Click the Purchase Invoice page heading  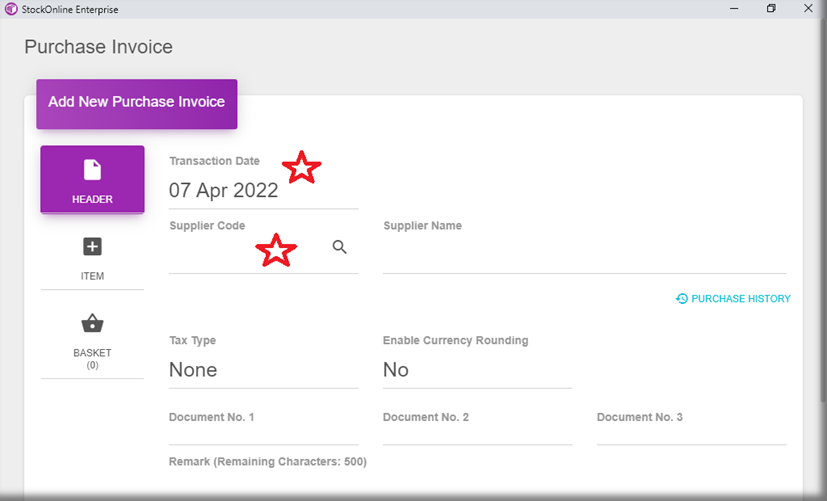[x=98, y=47]
